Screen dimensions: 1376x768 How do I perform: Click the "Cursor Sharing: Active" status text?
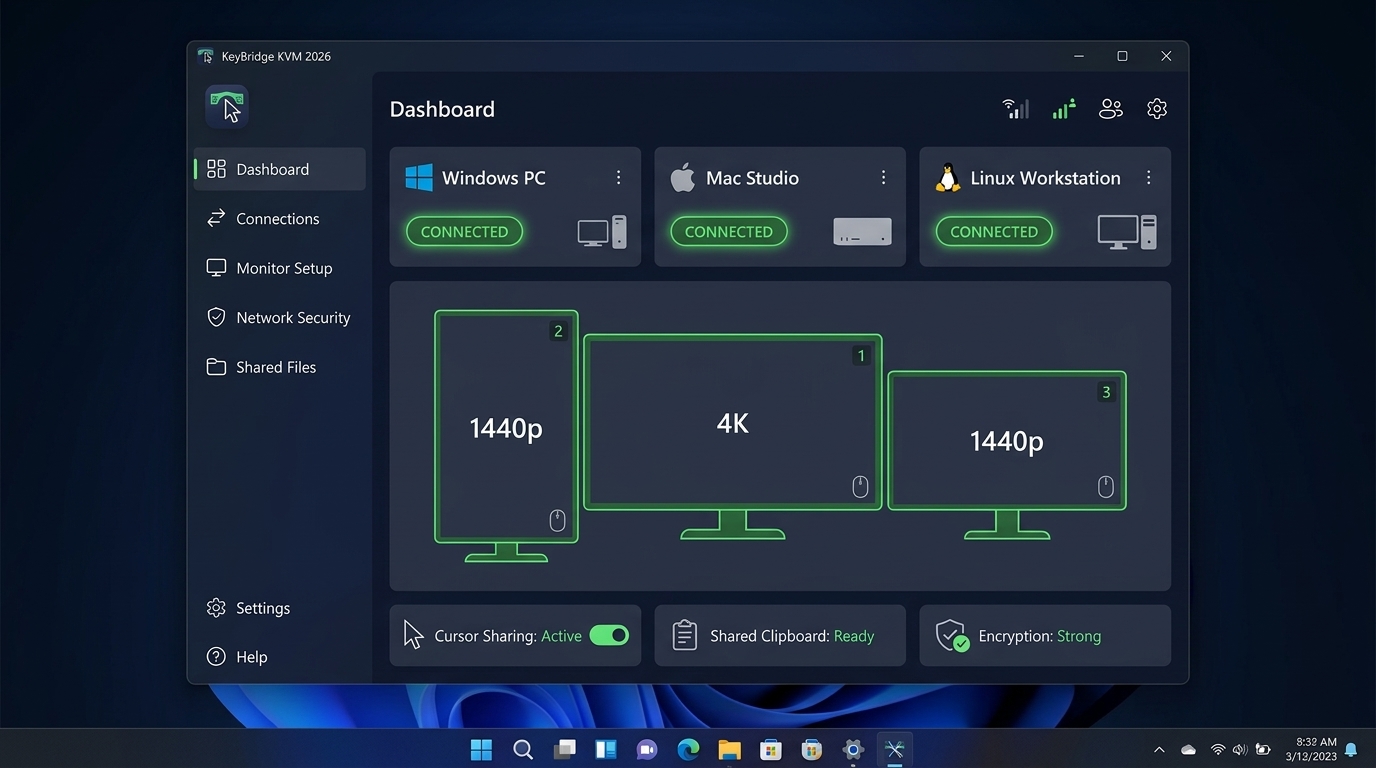(x=508, y=636)
